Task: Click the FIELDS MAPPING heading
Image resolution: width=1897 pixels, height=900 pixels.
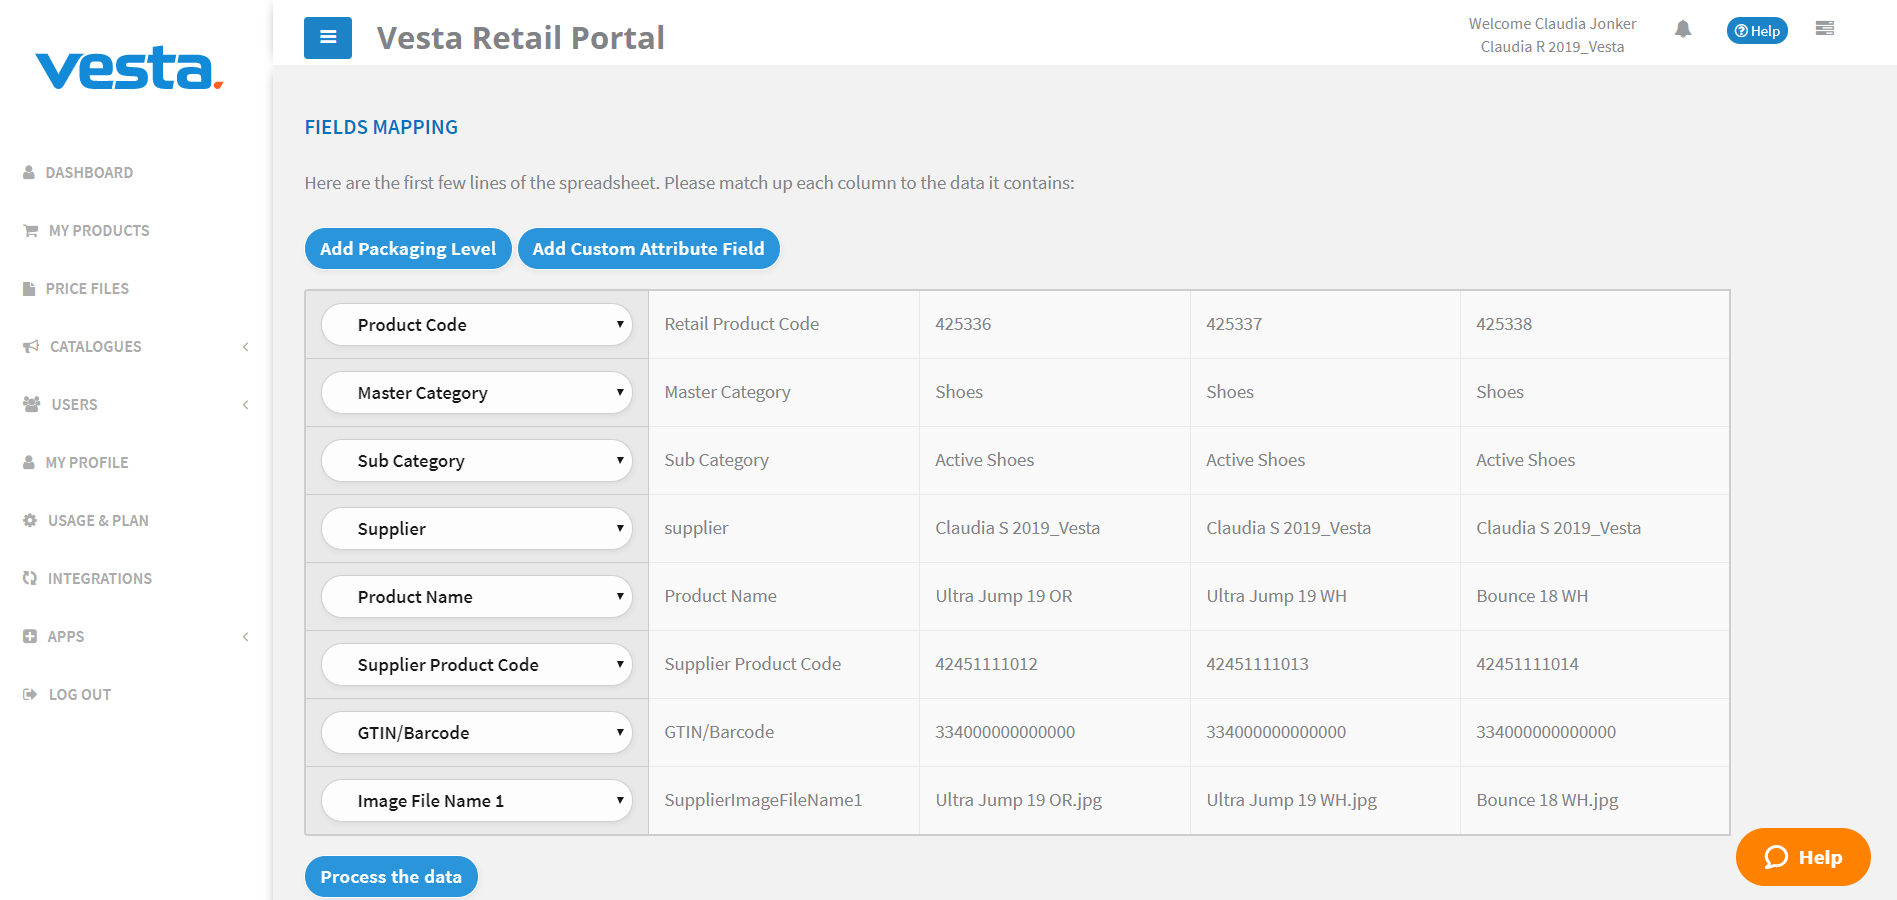Action: [x=381, y=127]
